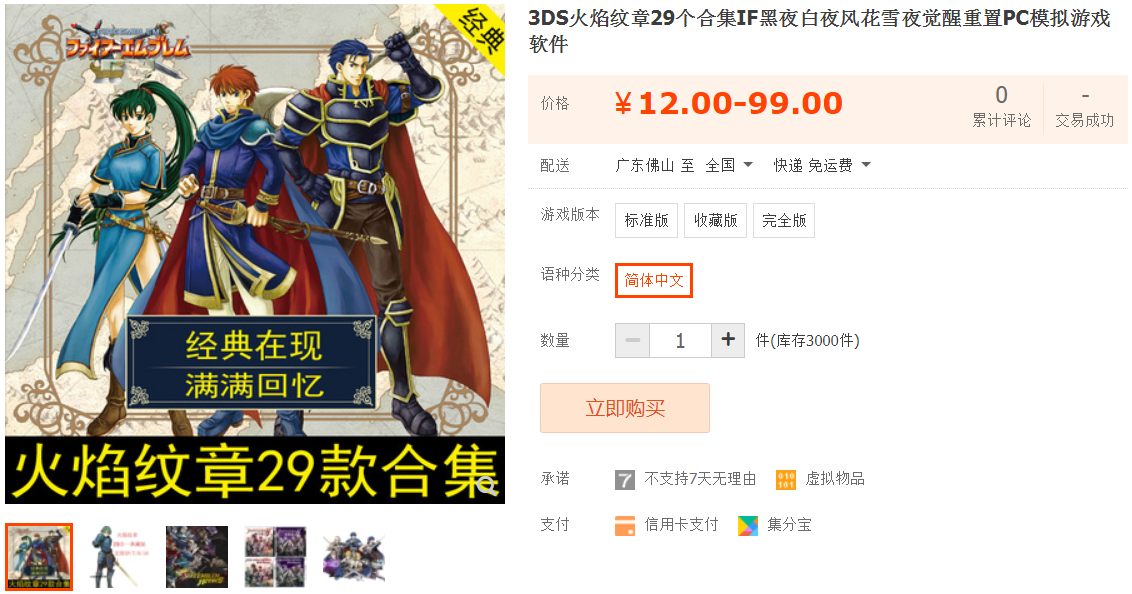Select the fourth thumbnail with four covers
The width and height of the screenshot is (1132, 594).
[x=275, y=556]
